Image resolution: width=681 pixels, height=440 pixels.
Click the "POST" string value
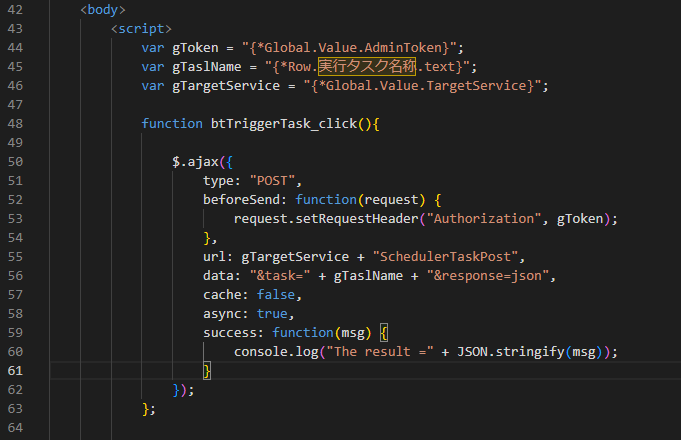272,181
